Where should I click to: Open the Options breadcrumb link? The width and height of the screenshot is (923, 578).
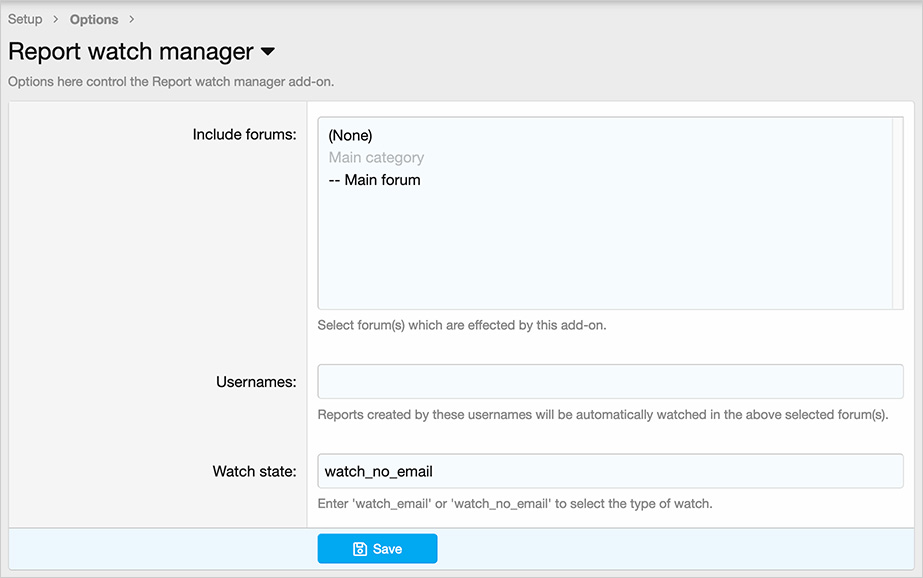(x=94, y=20)
